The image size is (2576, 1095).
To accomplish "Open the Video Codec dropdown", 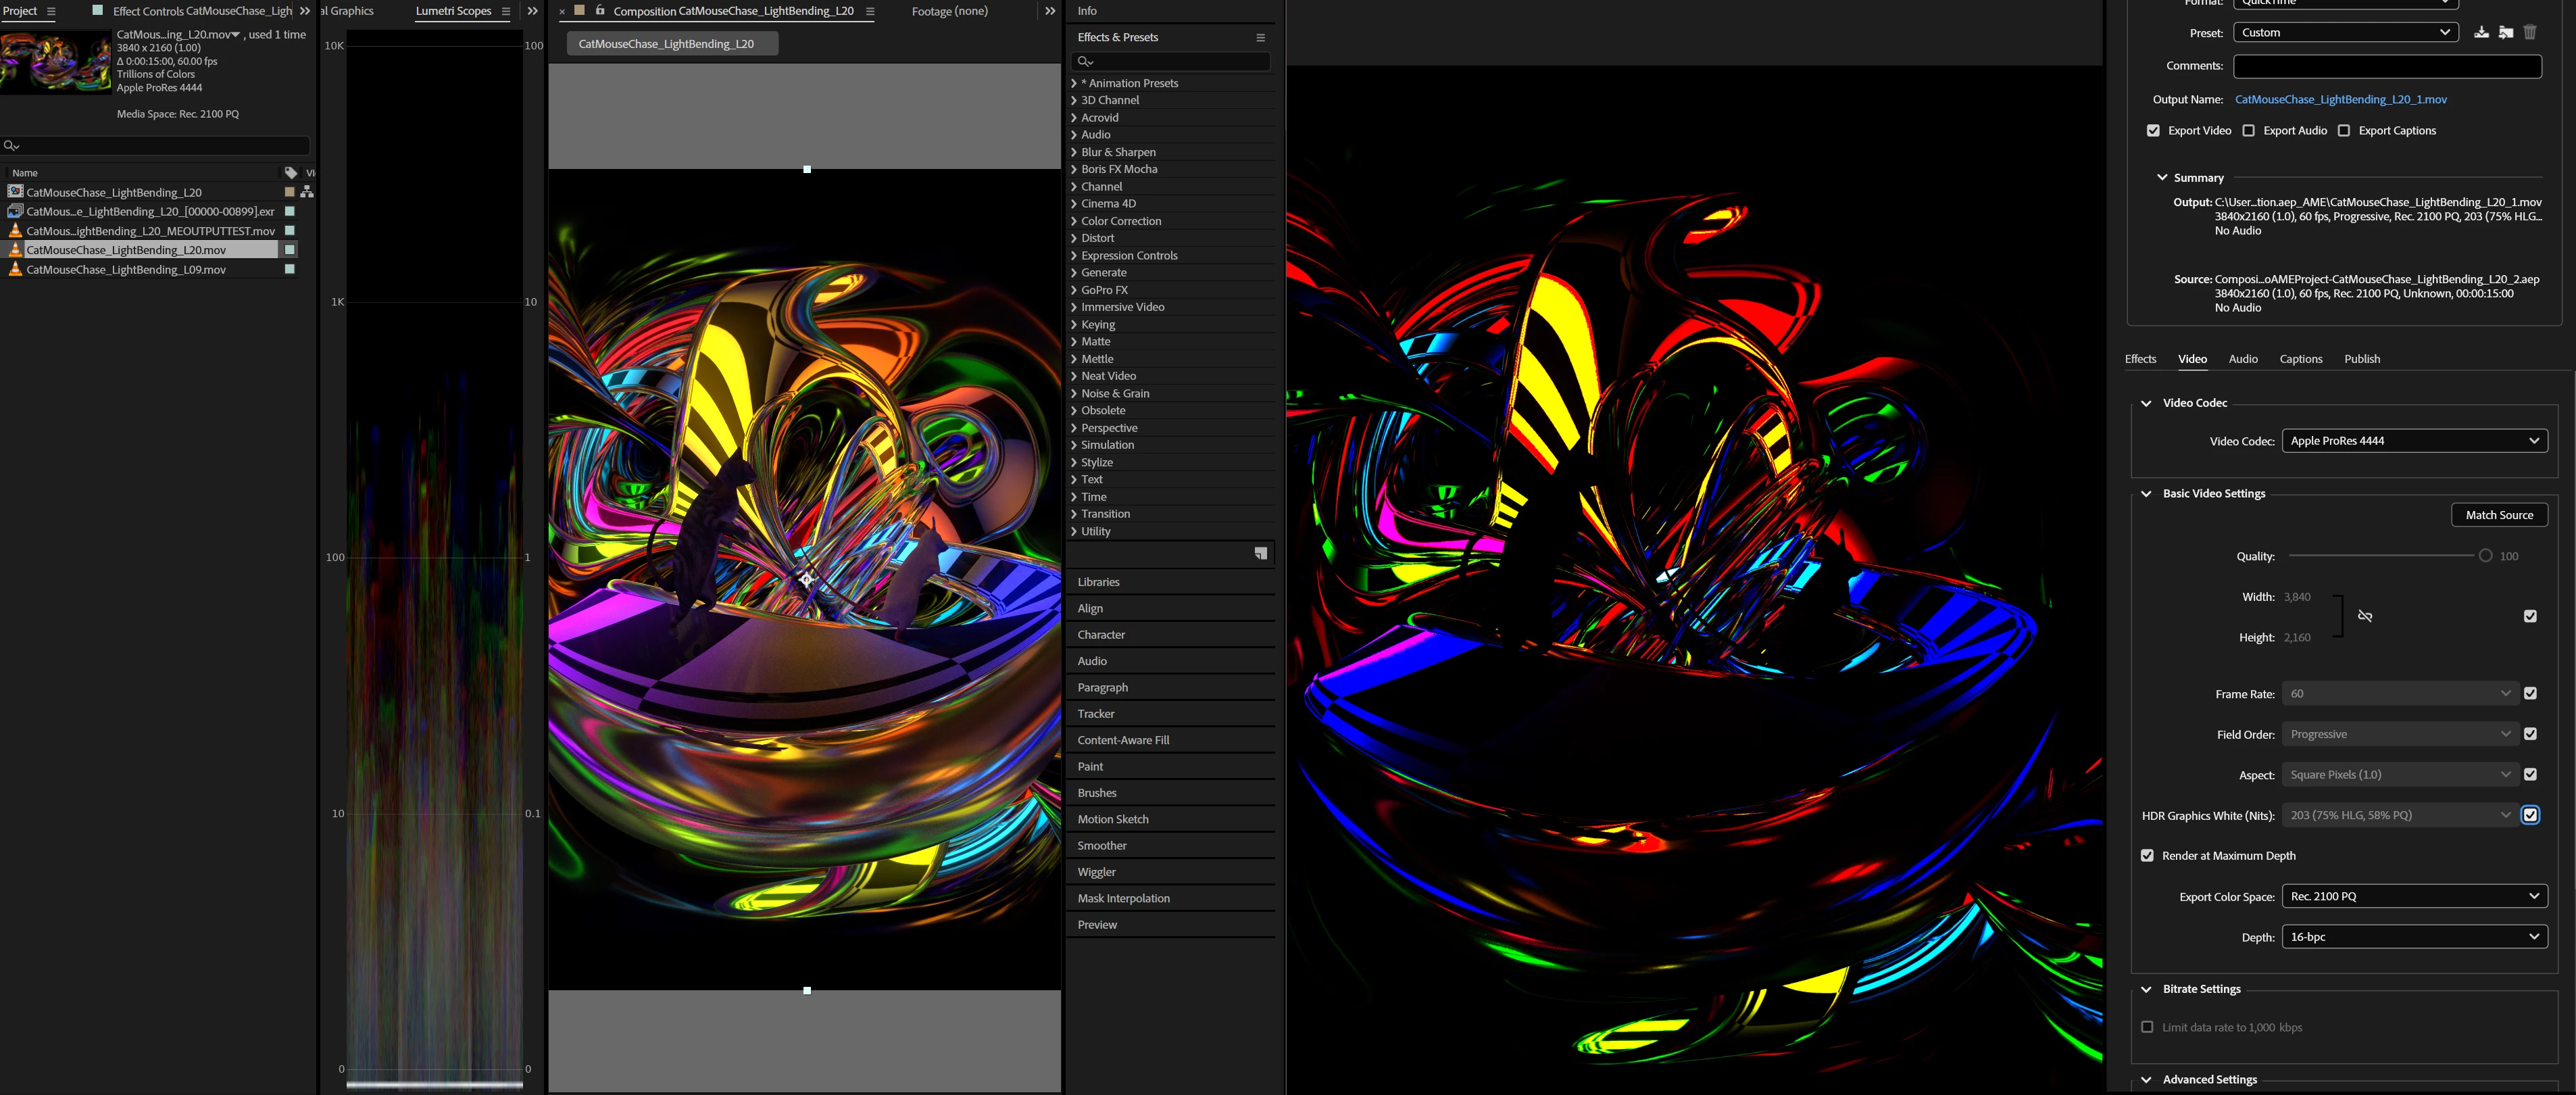I will pos(2414,441).
